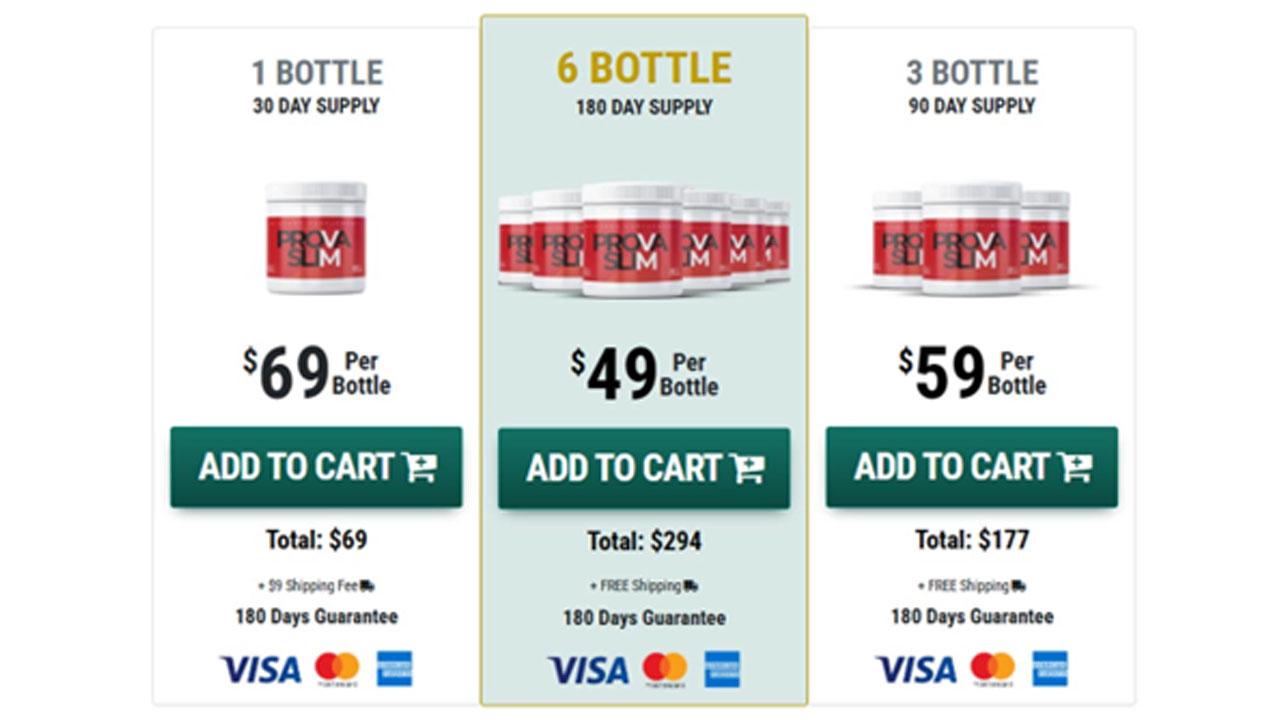Click FREE Shipping truck icon under 6 Bottle

pyautogui.click(x=692, y=587)
